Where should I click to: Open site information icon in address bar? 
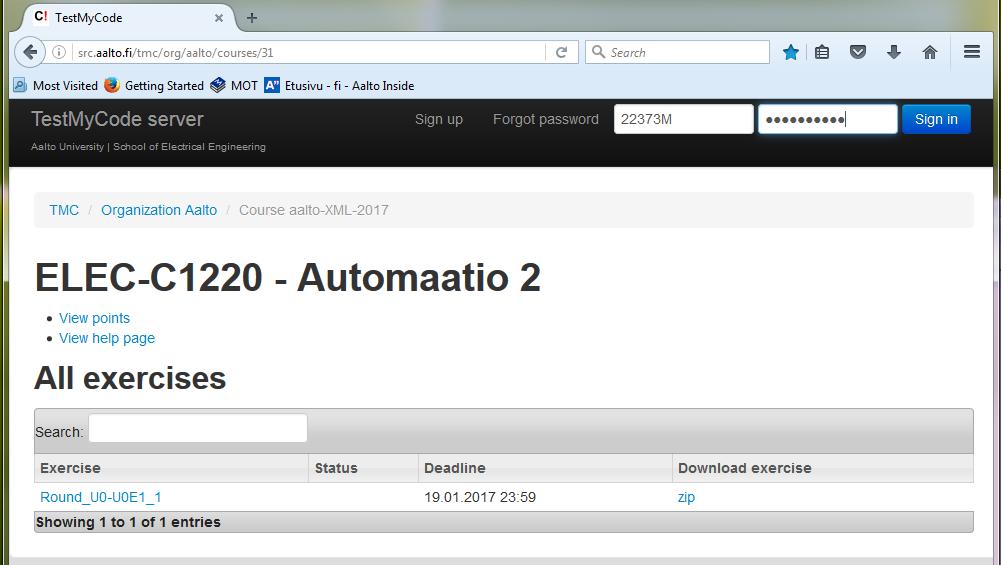(x=58, y=52)
